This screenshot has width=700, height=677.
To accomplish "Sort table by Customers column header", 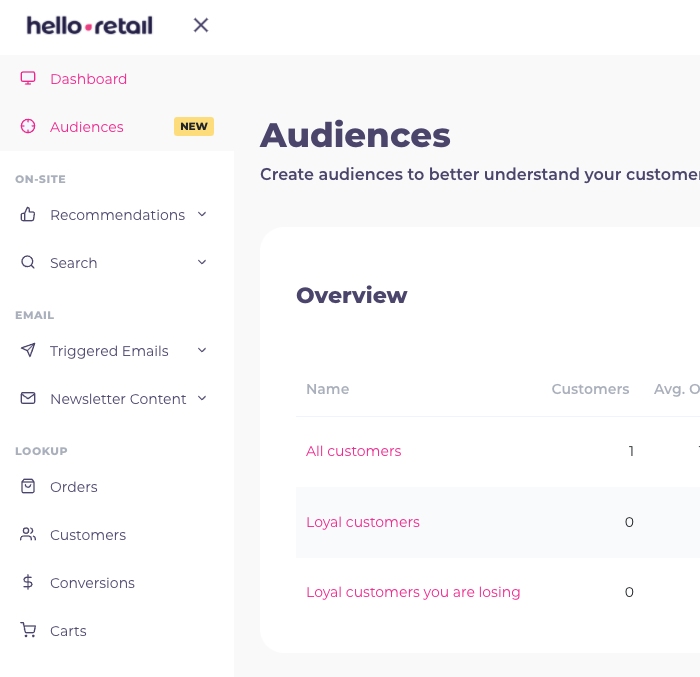I will click(590, 389).
